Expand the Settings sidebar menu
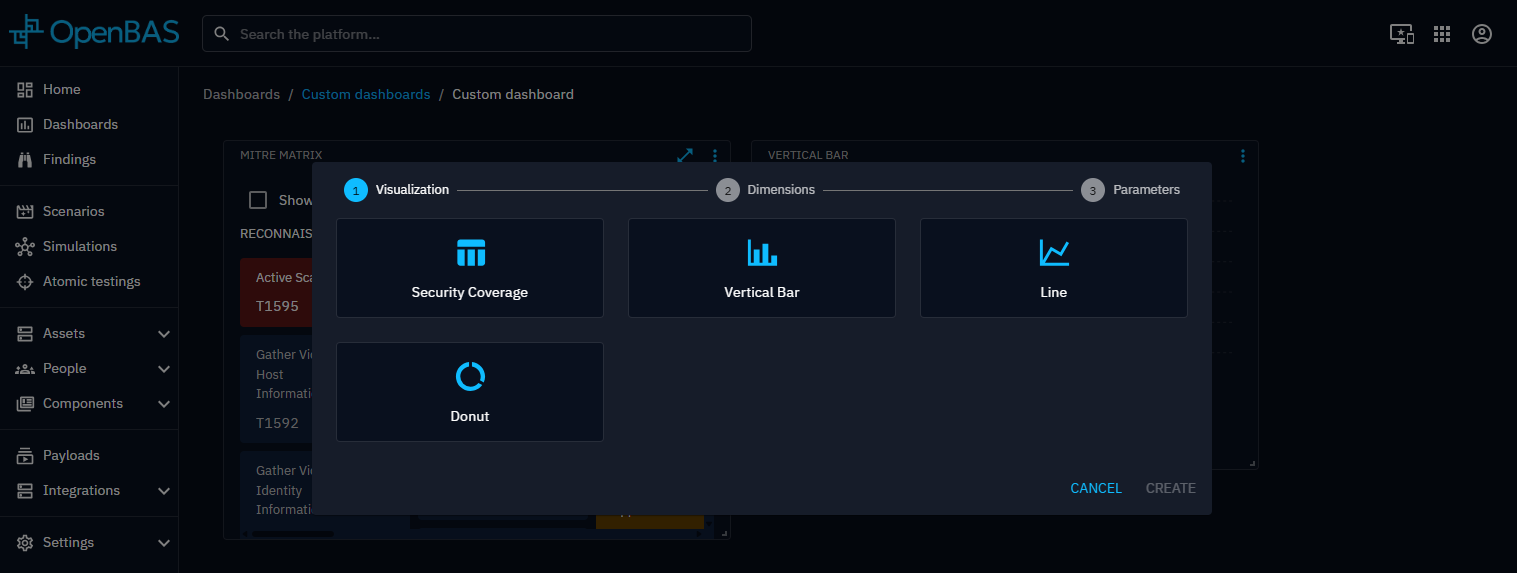 [x=164, y=543]
